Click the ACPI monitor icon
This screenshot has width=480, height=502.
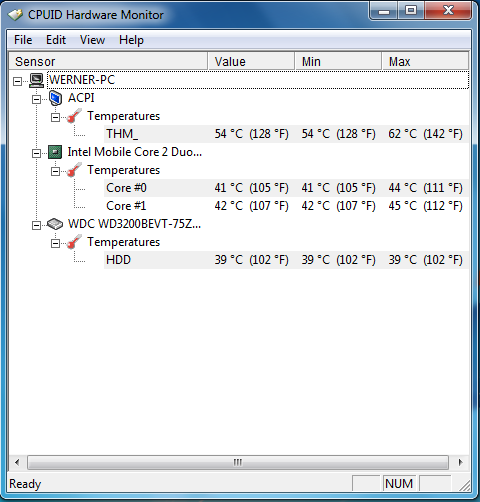pyautogui.click(x=55, y=98)
